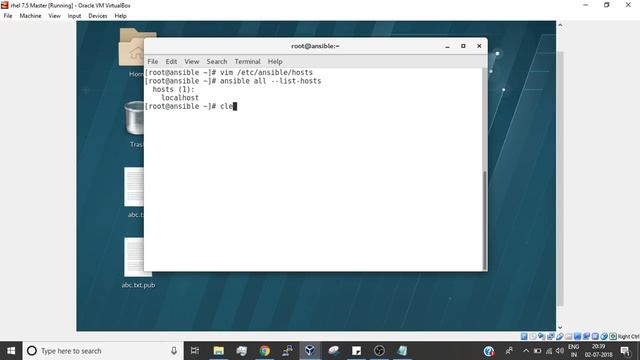Open the terminal File menu

pos(153,61)
